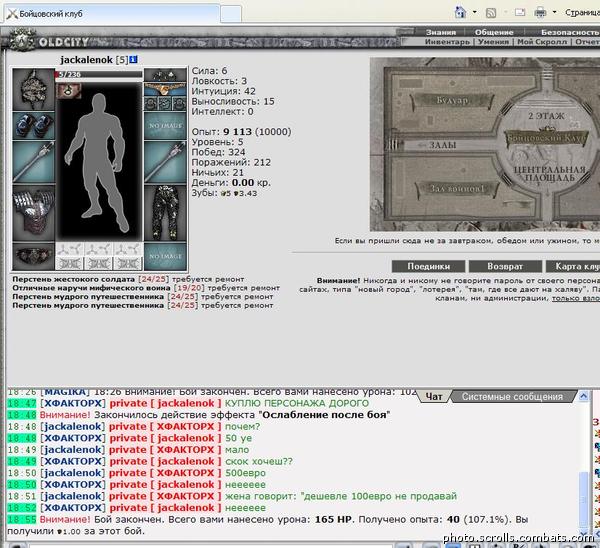
Task: Click the first lower empty scroll slot
Action: [70, 263]
